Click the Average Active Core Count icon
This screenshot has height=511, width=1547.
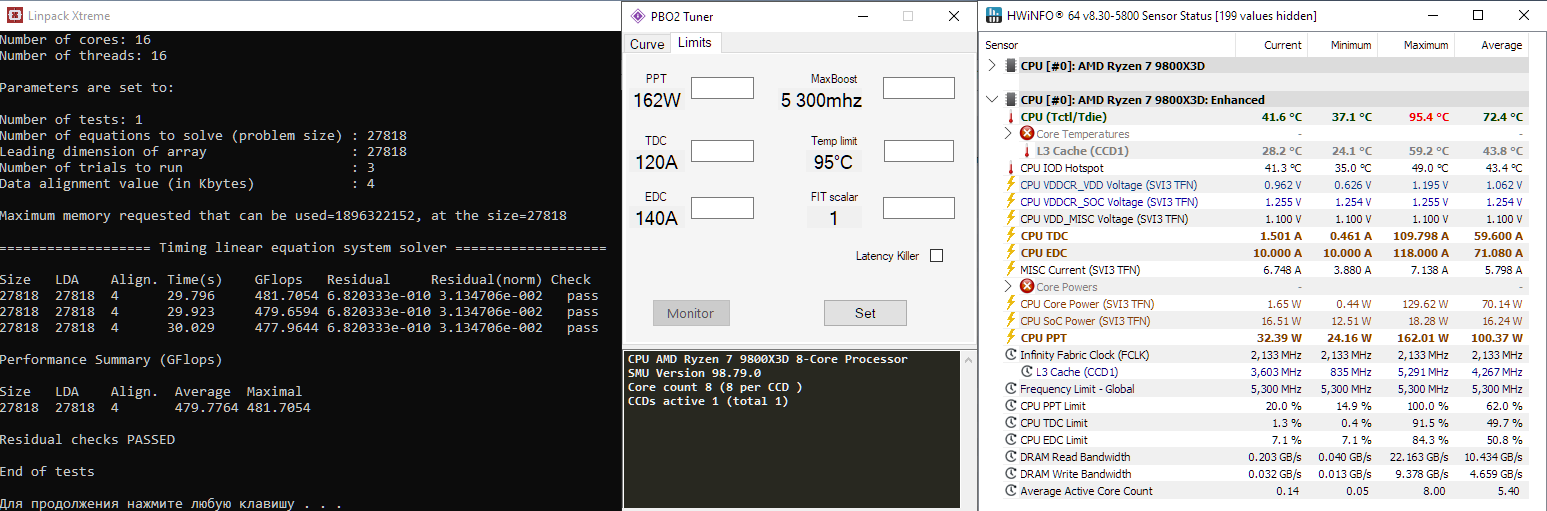[1011, 491]
